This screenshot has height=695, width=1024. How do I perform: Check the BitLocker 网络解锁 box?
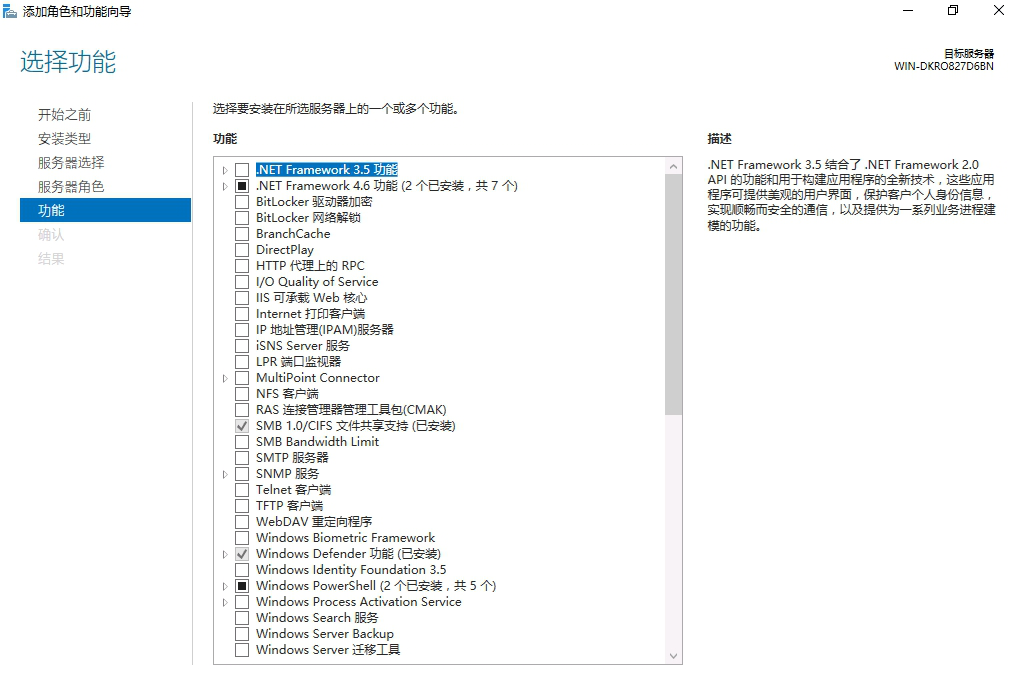pos(242,218)
